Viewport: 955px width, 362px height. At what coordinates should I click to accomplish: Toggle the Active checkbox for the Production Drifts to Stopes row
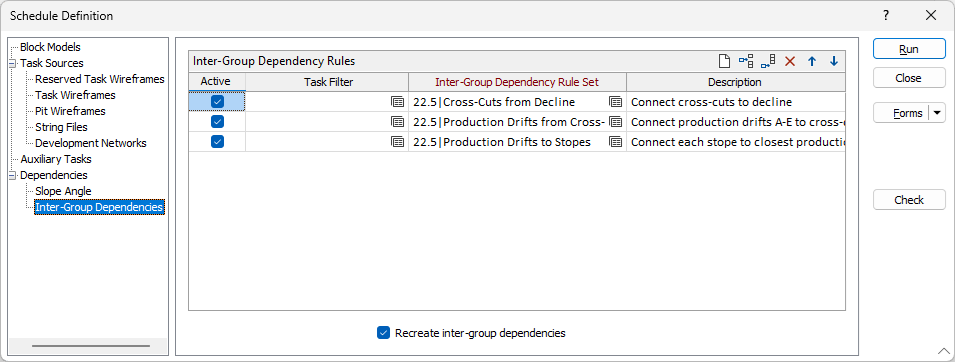[217, 142]
